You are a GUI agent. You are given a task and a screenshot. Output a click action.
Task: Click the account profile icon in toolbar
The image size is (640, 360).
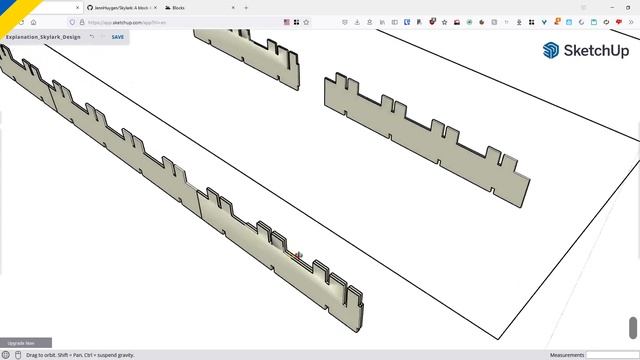[369, 22]
